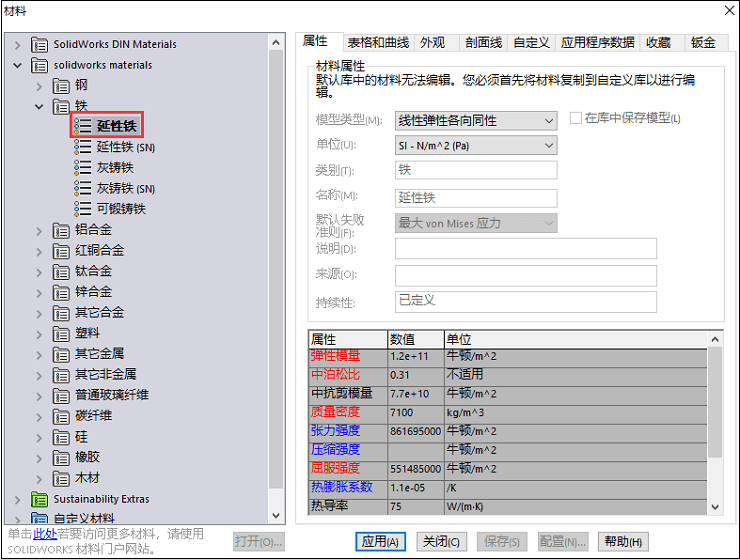The width and height of the screenshot is (740, 559).
Task: Follow the 此处 hyperlink
Action: (45, 534)
